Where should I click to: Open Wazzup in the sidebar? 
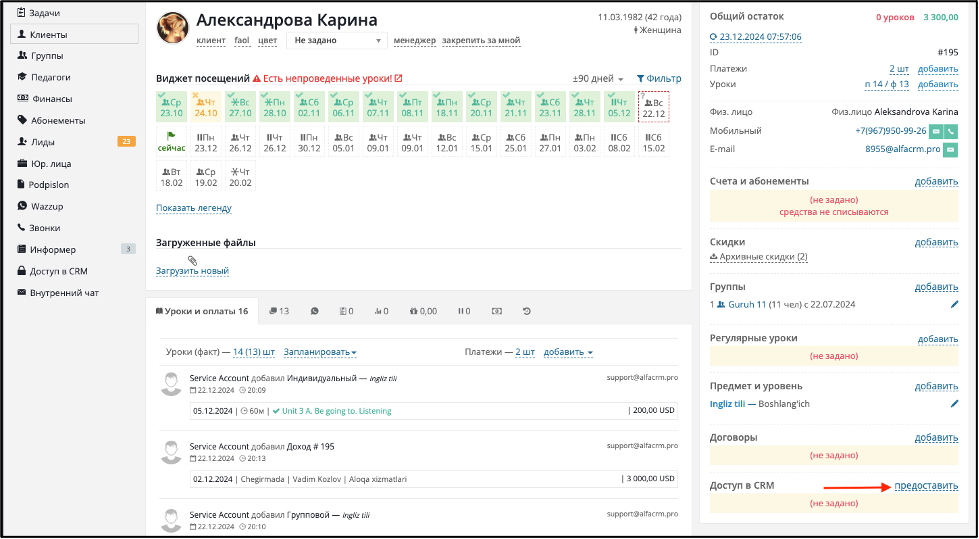click(41, 206)
